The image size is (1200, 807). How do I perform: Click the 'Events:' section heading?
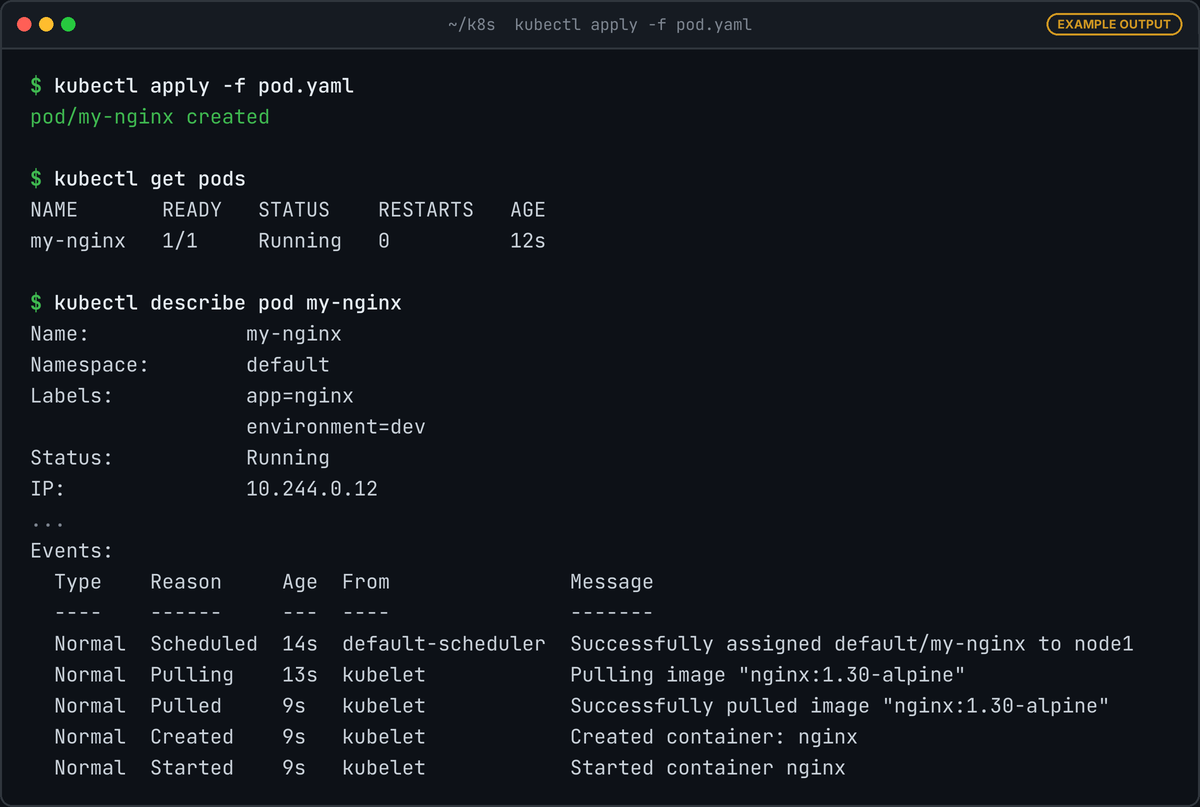72,551
